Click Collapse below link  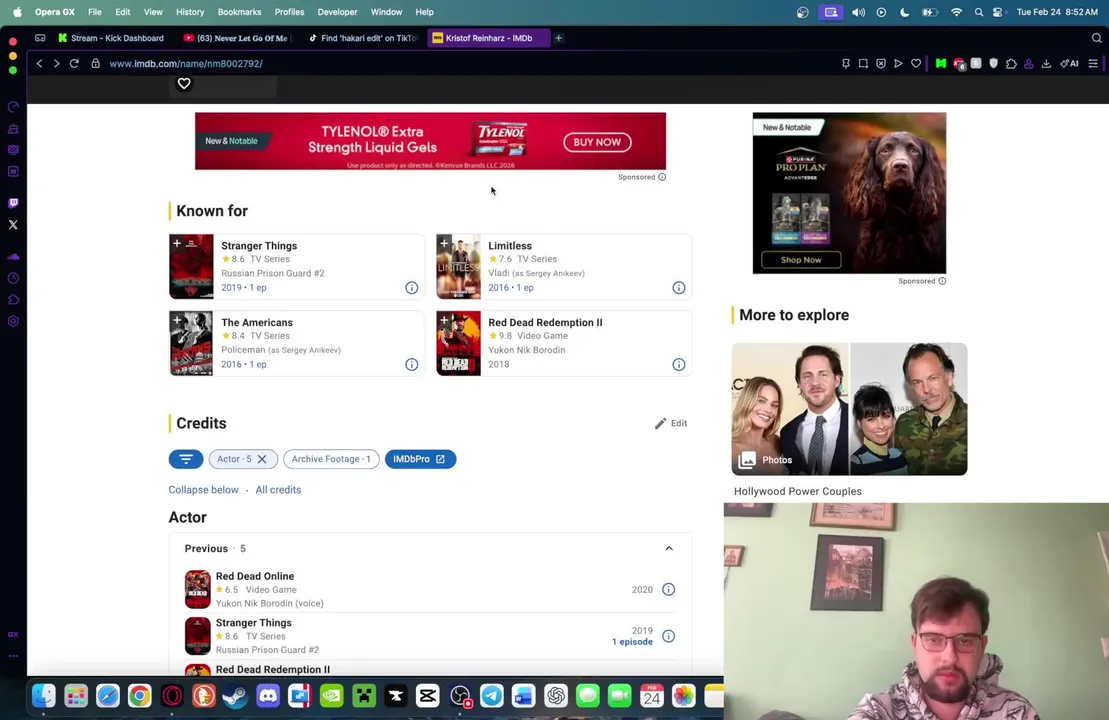click(x=204, y=489)
